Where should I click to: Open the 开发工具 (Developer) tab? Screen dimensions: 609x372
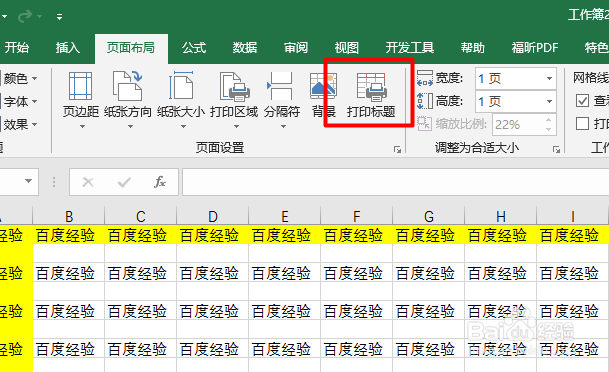coord(410,48)
